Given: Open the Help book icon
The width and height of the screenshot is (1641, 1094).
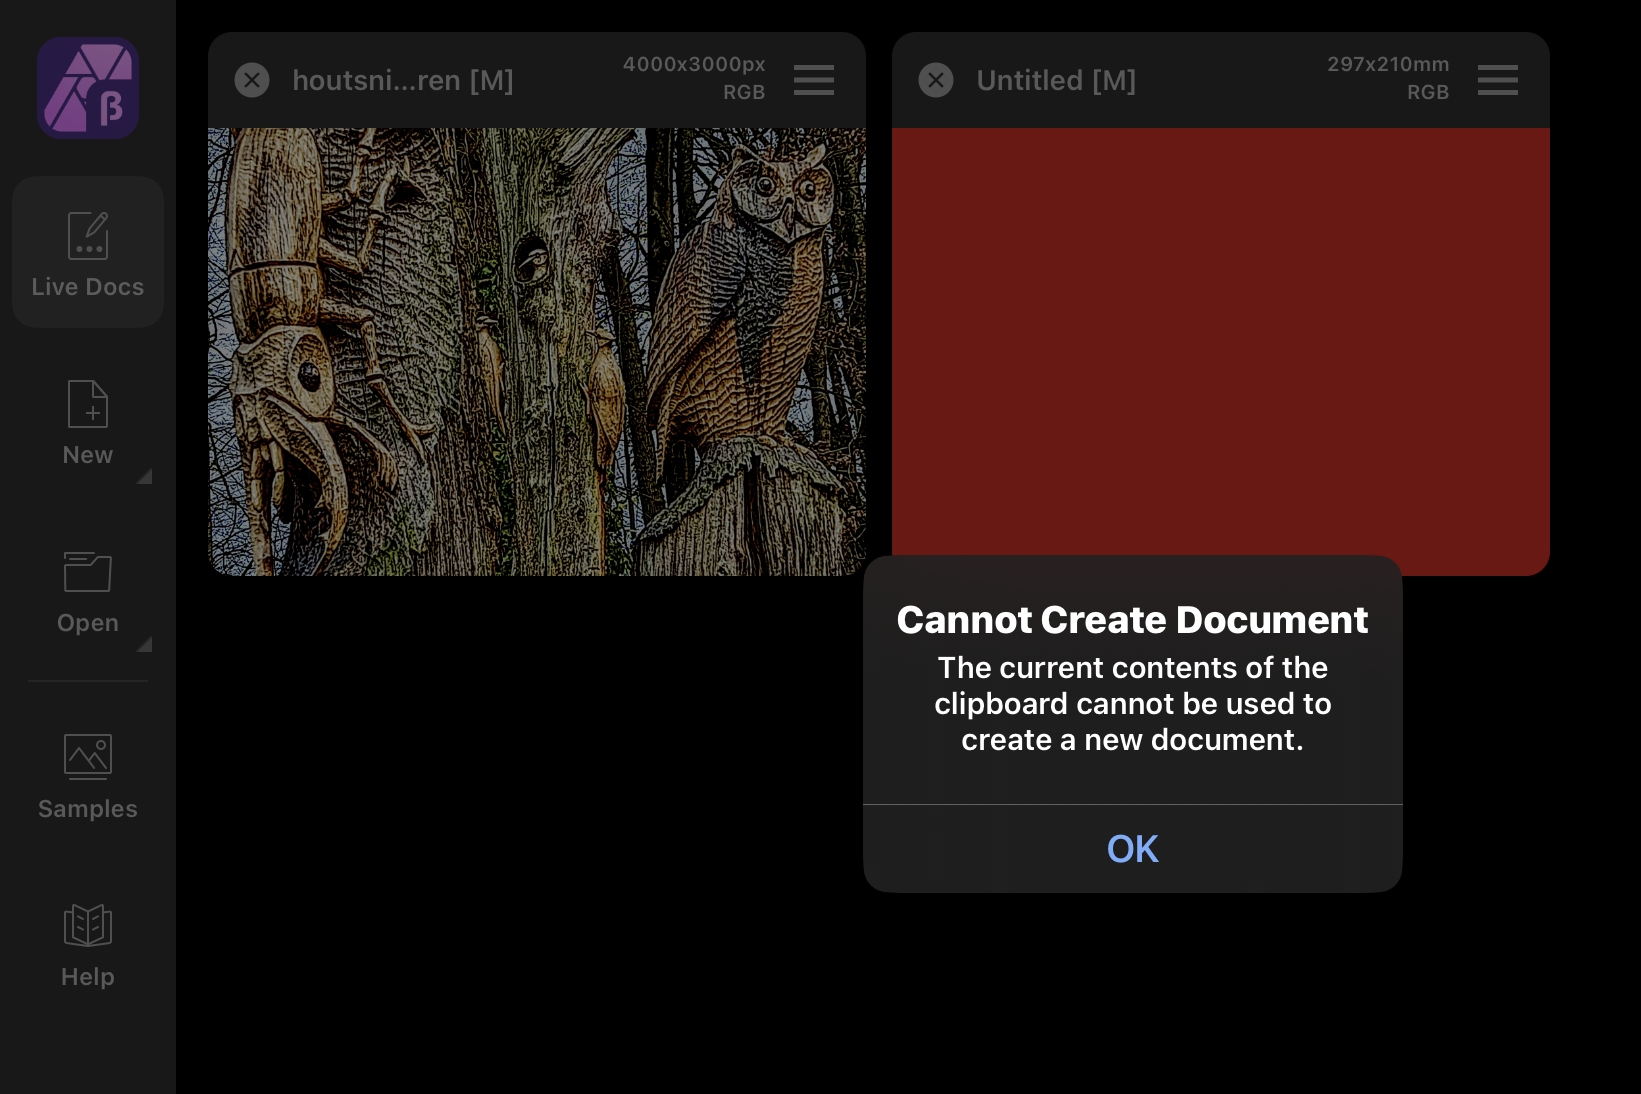Looking at the screenshot, I should (88, 925).
